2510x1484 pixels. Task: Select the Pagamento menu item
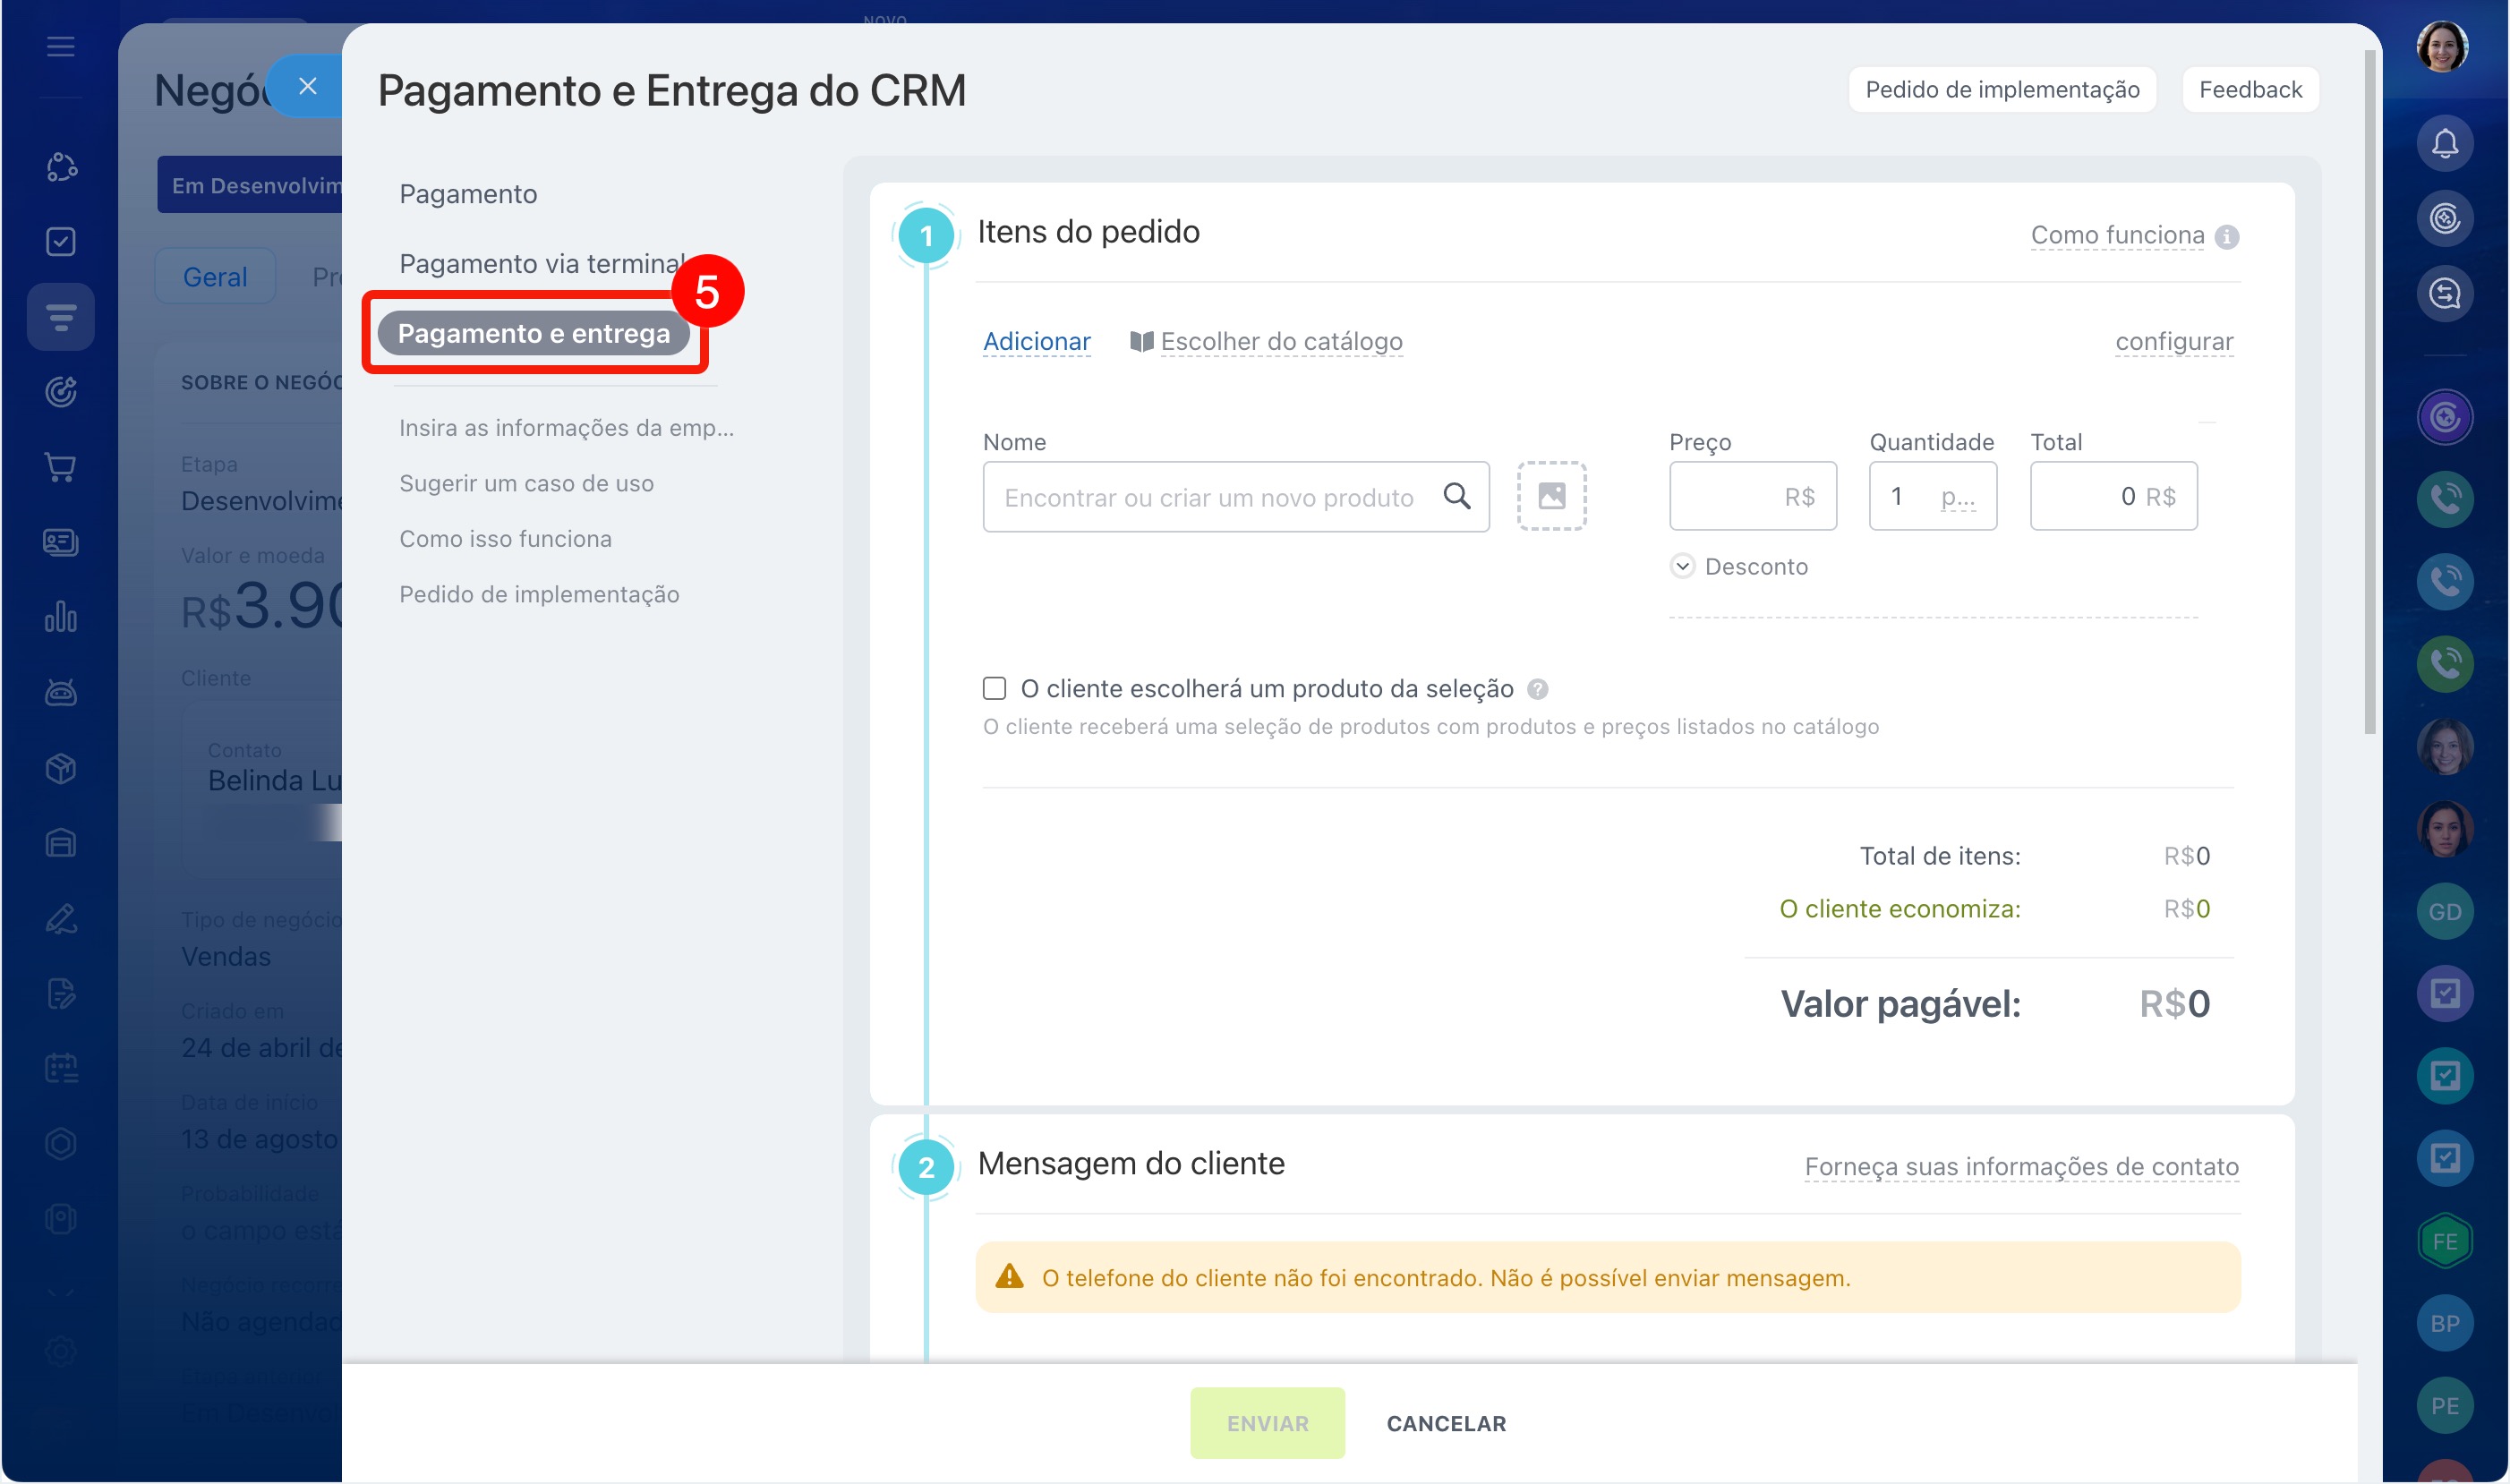pyautogui.click(x=468, y=194)
